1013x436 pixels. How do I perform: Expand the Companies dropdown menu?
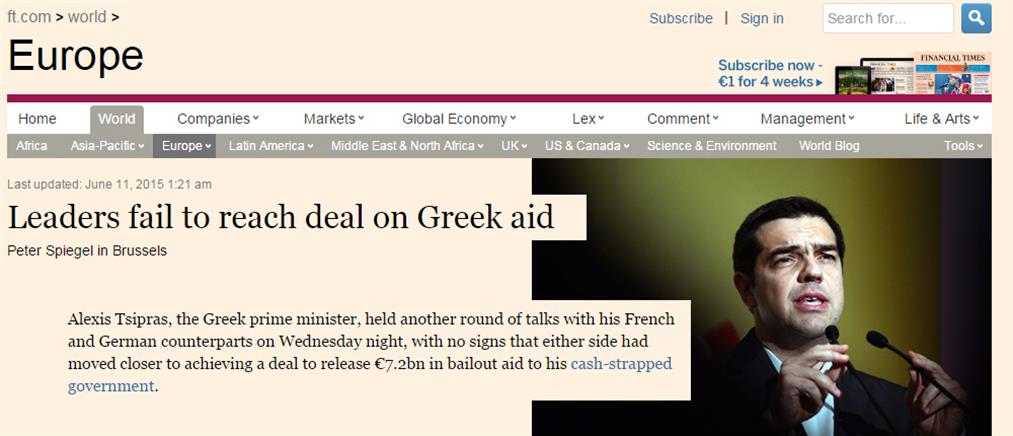coord(218,119)
